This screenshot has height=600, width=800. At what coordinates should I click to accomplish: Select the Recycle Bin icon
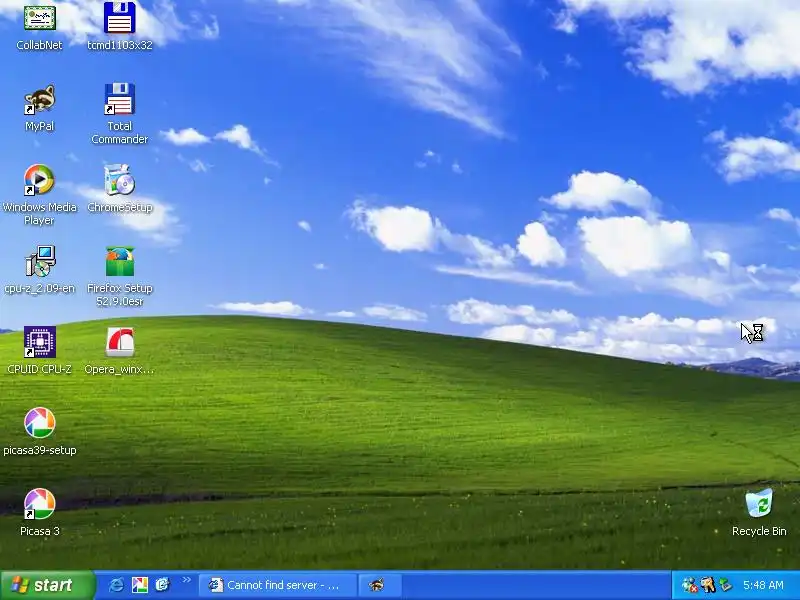(x=759, y=512)
